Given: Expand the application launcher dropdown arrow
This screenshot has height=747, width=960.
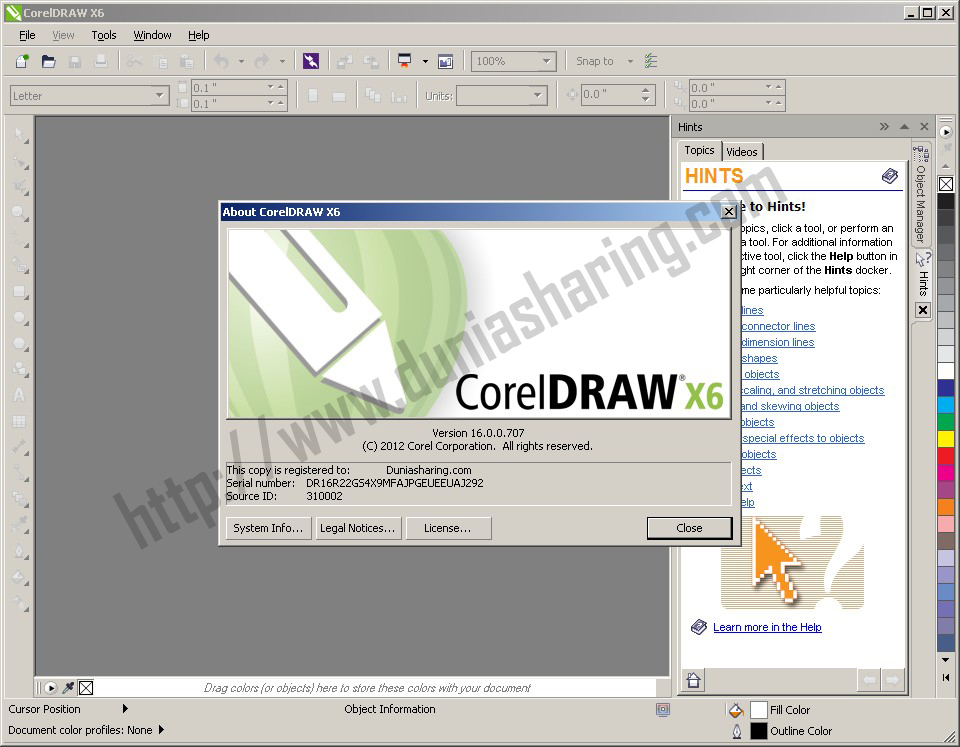Looking at the screenshot, I should click(425, 61).
